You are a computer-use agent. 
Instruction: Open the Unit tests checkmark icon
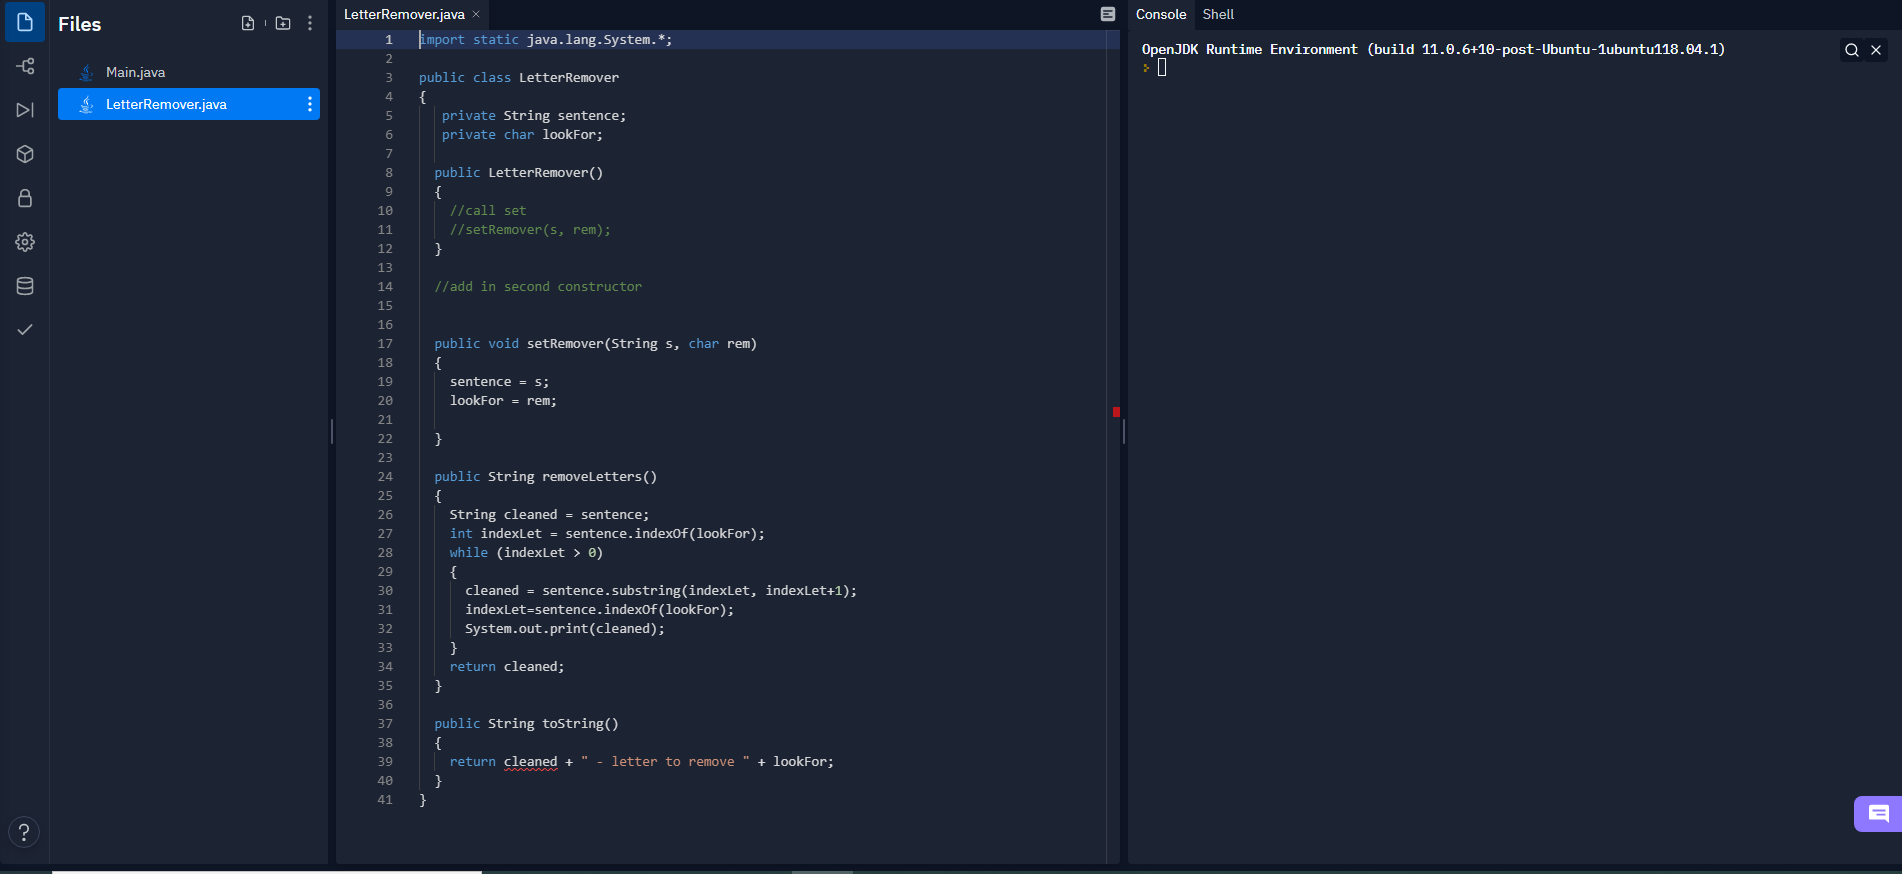25,329
